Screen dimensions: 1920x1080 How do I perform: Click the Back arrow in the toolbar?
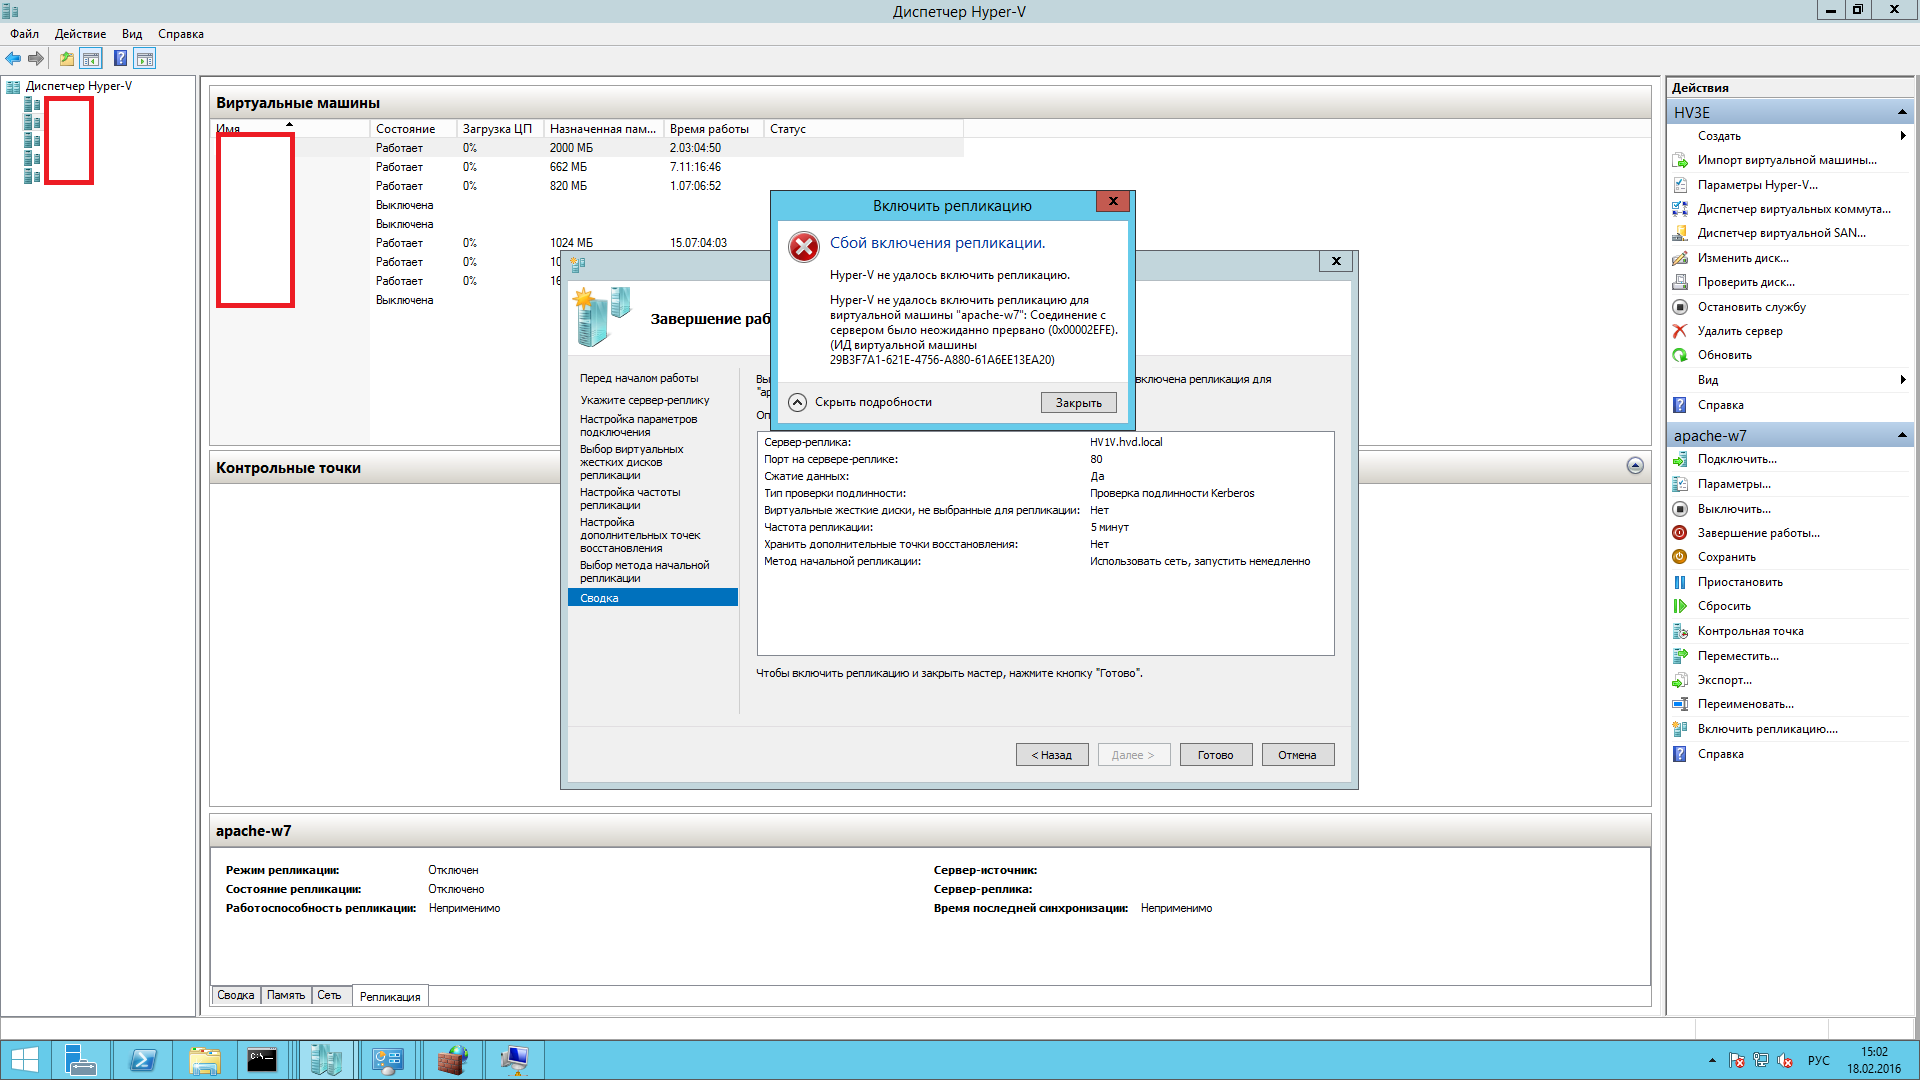13,59
